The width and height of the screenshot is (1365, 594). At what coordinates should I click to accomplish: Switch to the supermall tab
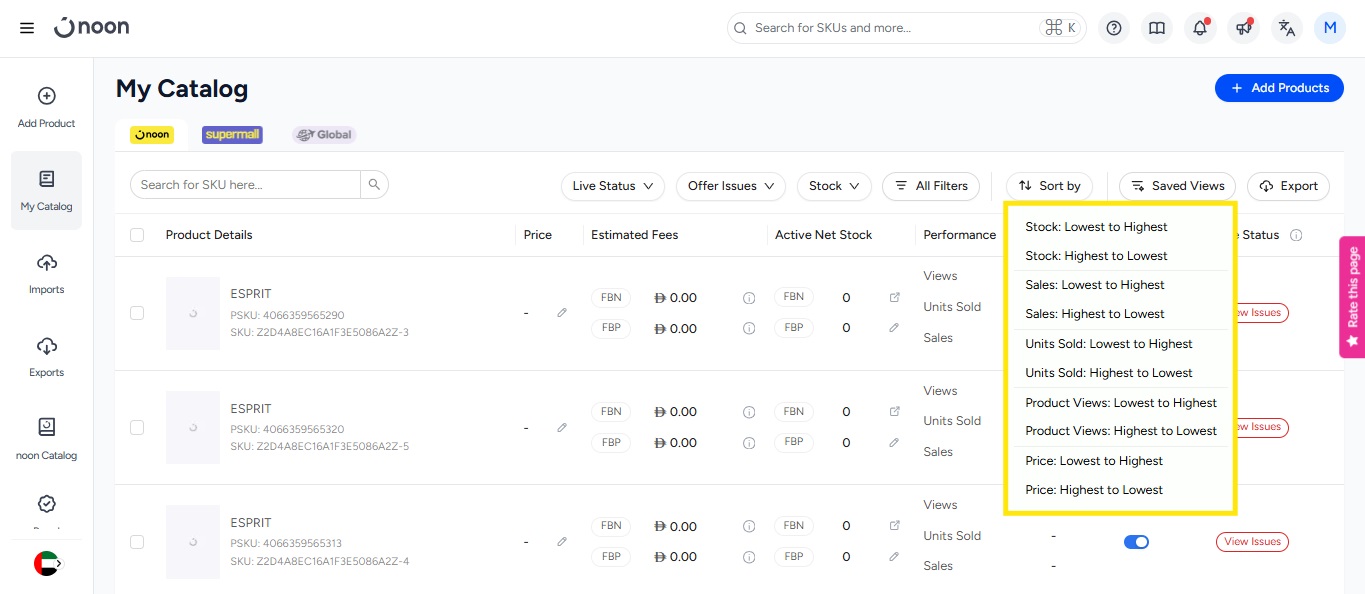(232, 135)
